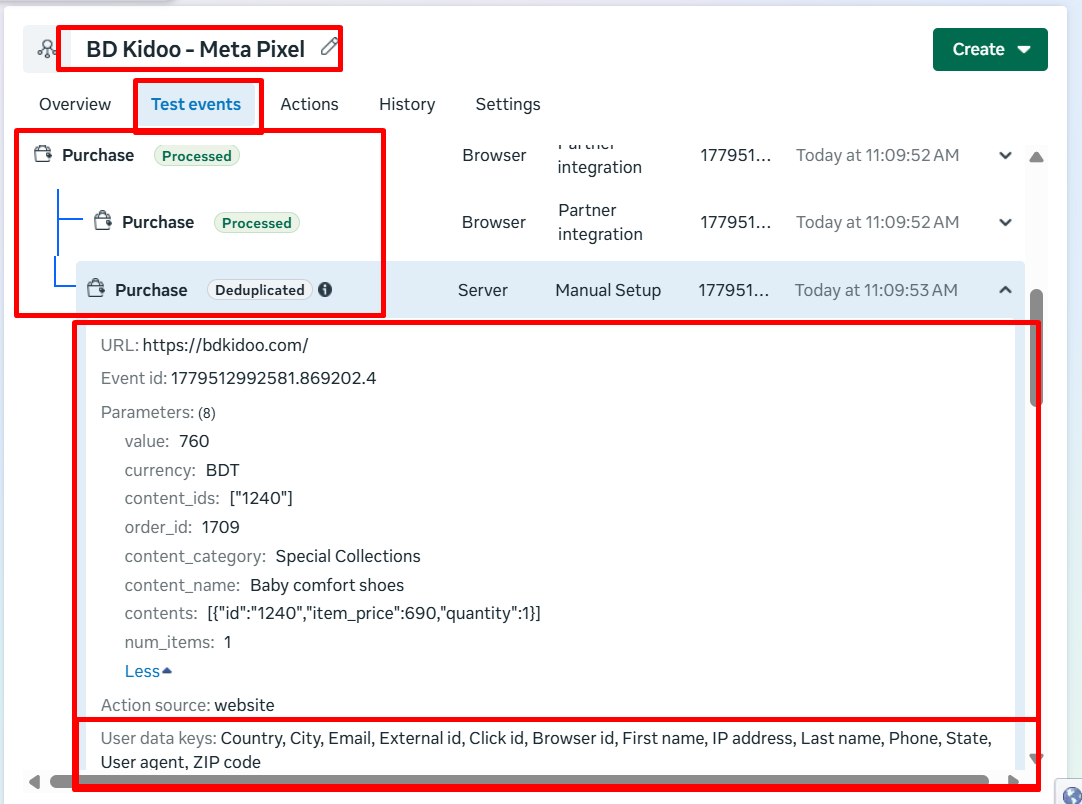Image resolution: width=1082 pixels, height=804 pixels.
Task: Click Manual Setup cell
Action: [608, 290]
